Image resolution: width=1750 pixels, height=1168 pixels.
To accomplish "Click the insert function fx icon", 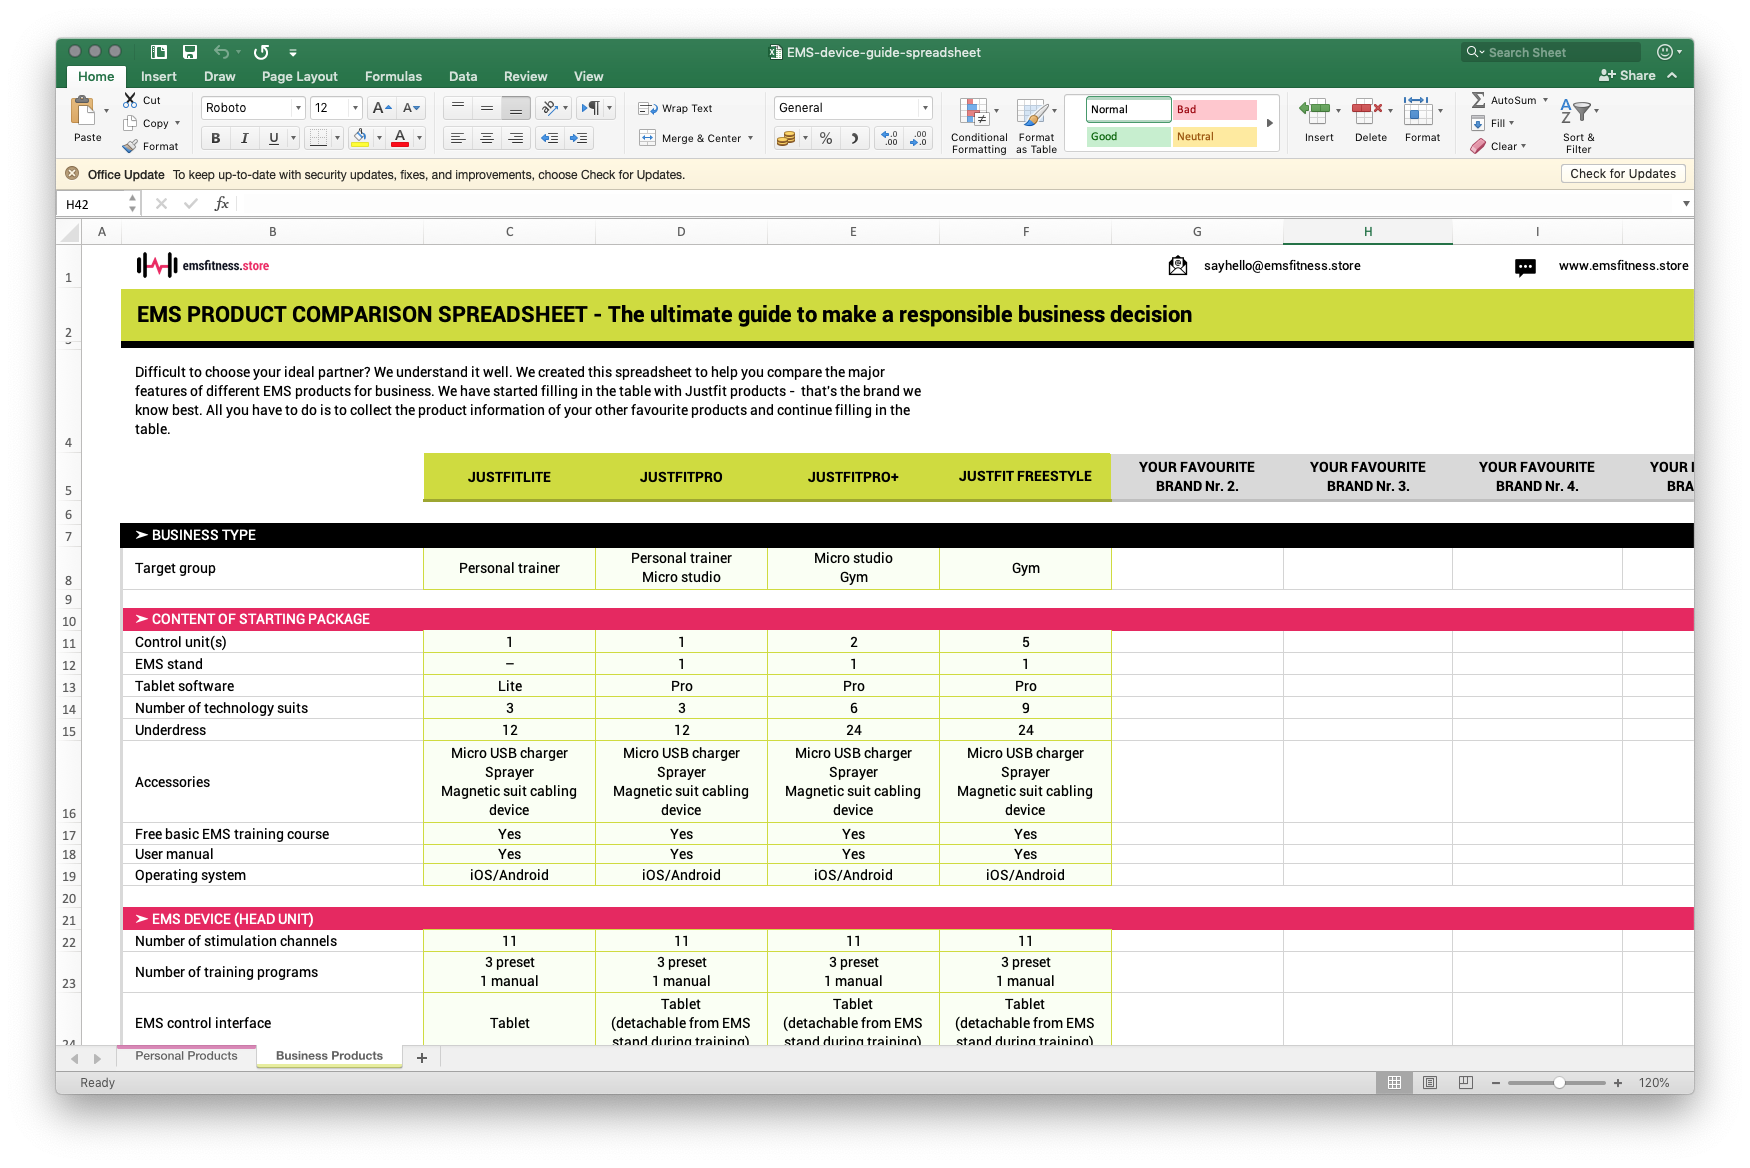I will click(222, 204).
